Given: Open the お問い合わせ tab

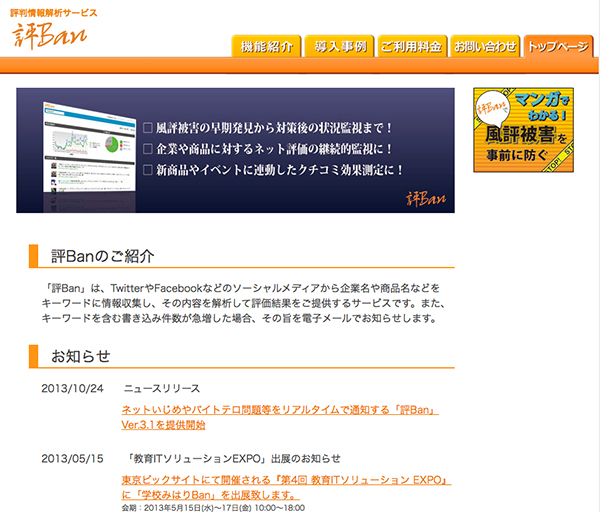Looking at the screenshot, I should pos(484,46).
